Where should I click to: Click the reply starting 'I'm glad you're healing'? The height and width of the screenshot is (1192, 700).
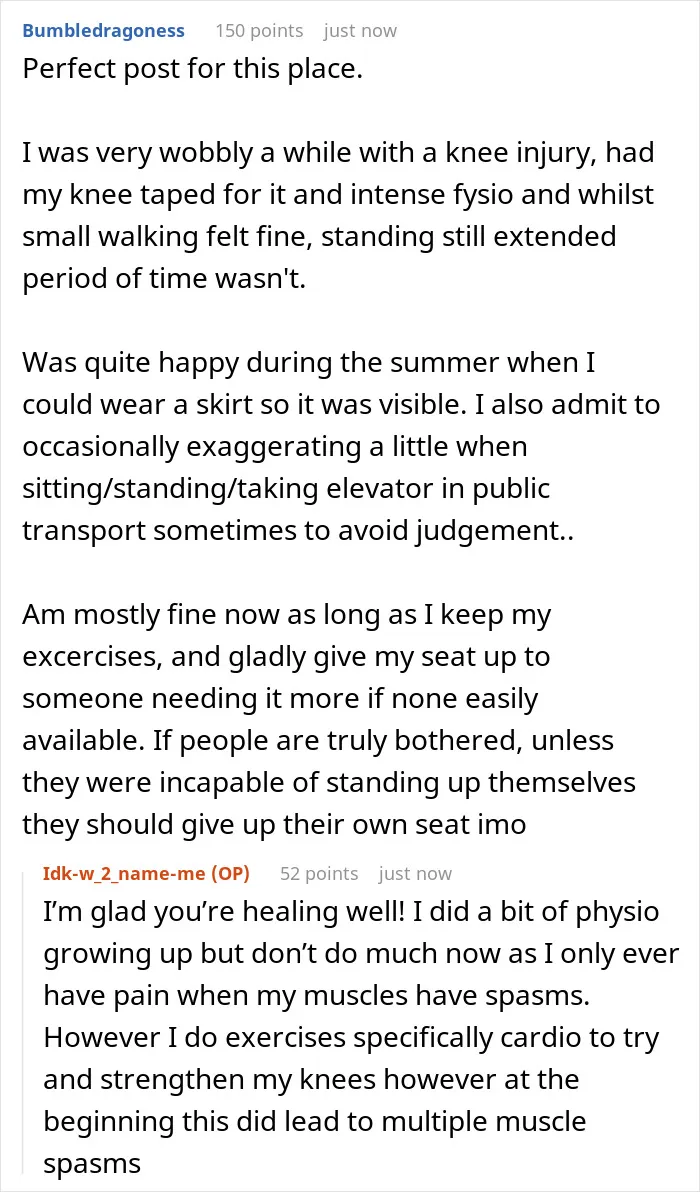[361, 1038]
